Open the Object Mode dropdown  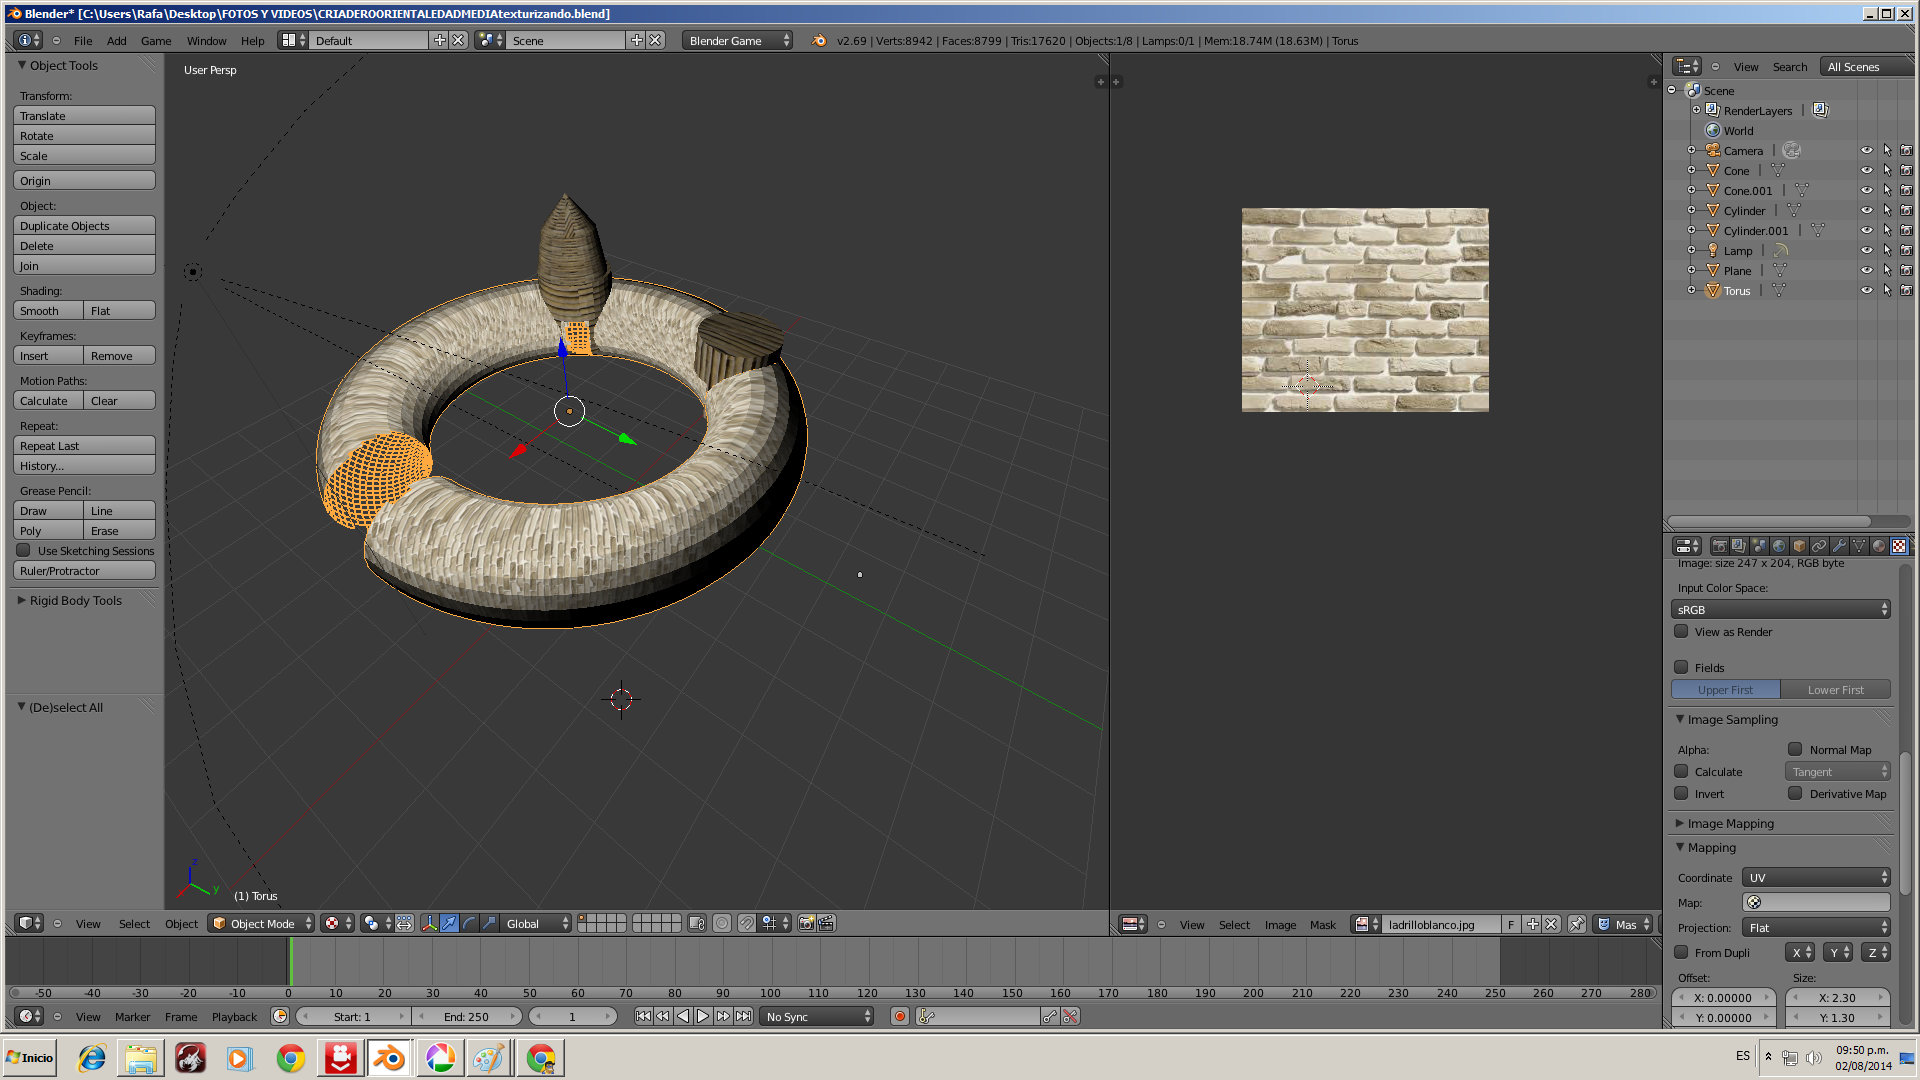(262, 924)
